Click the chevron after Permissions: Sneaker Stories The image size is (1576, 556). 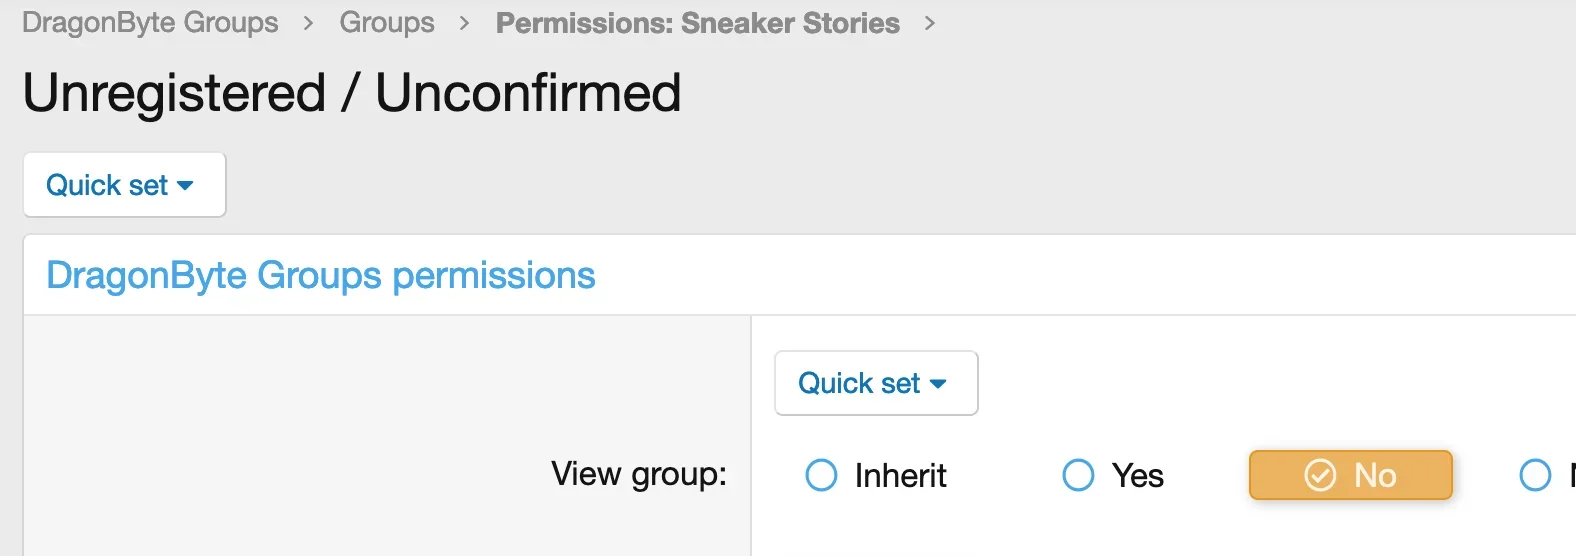click(930, 23)
